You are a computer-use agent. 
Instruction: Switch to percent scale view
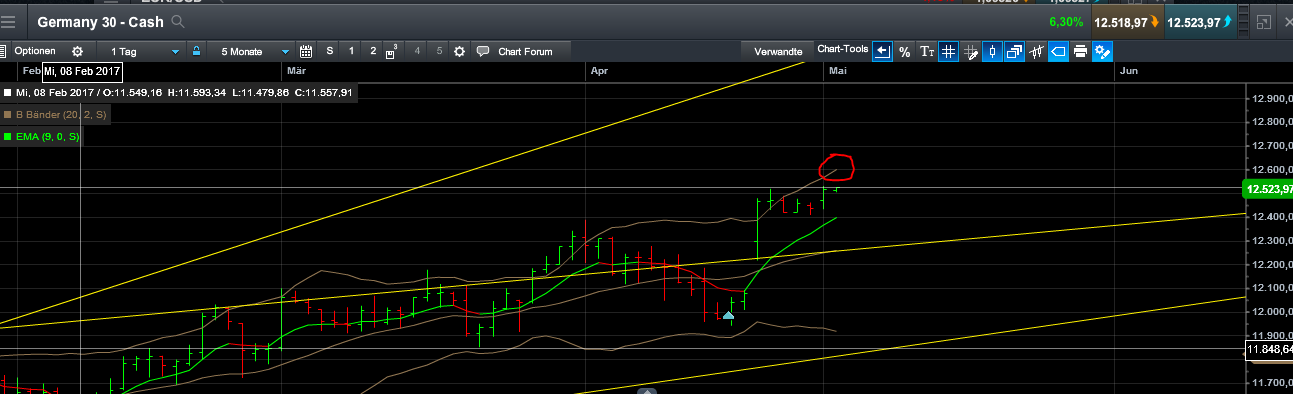[x=904, y=51]
